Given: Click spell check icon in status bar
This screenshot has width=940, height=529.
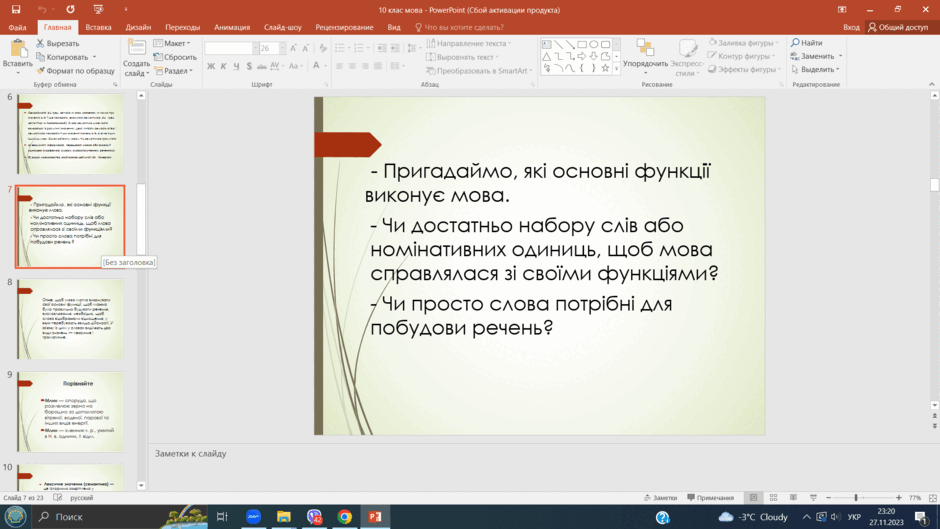Looking at the screenshot, I should (58, 498).
